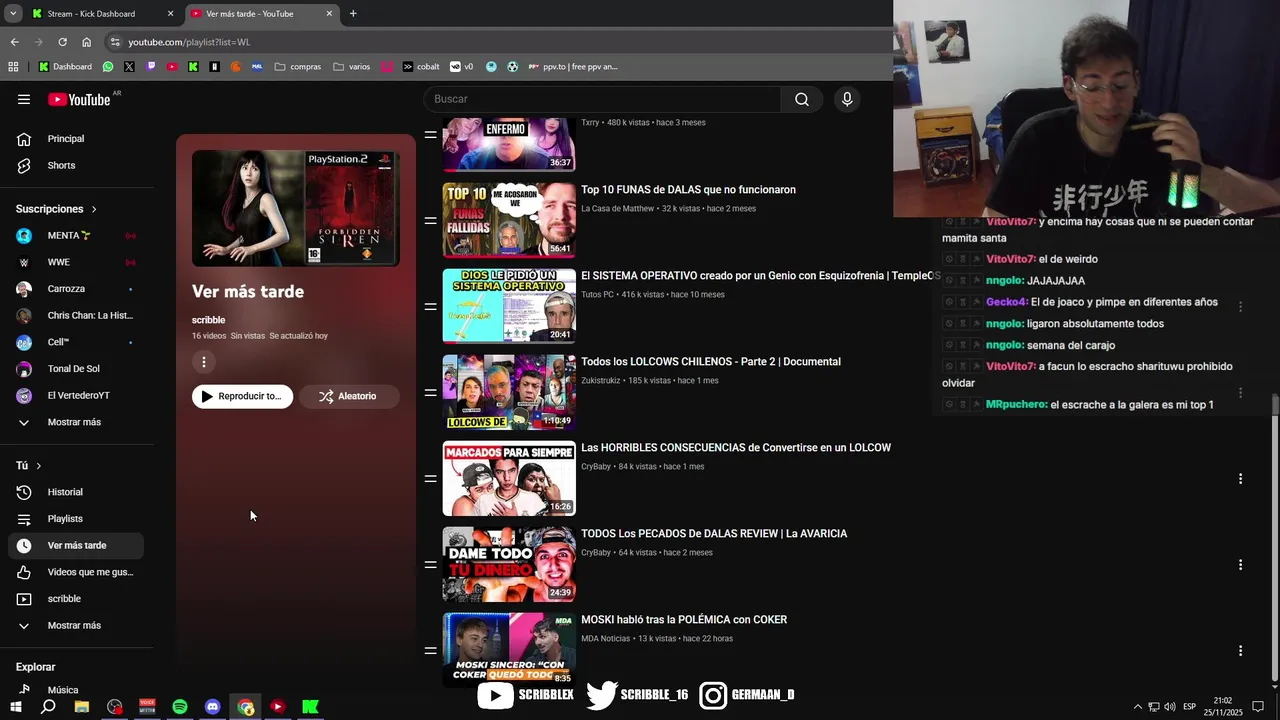
Task: Open the browser home page
Action: click(x=86, y=42)
